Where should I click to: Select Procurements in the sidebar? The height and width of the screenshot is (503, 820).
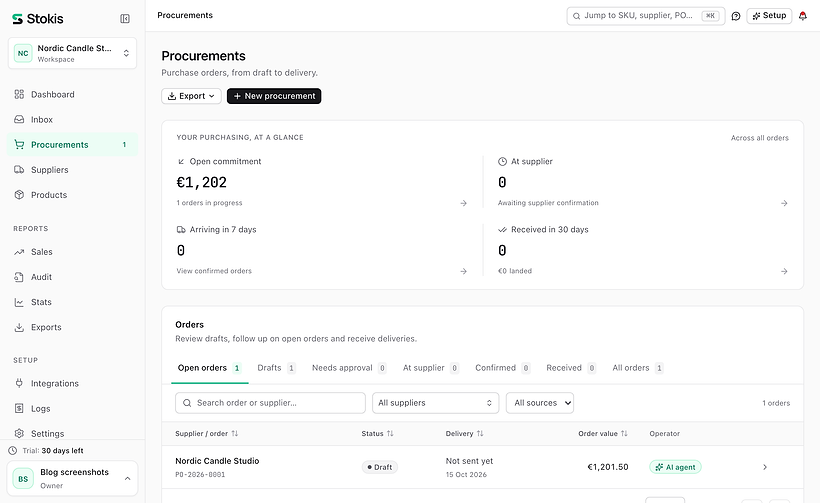[72, 145]
